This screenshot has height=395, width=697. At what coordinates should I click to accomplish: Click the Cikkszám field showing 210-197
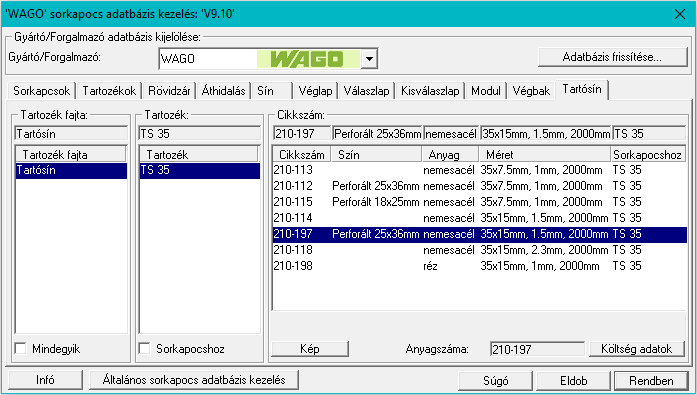(302, 133)
